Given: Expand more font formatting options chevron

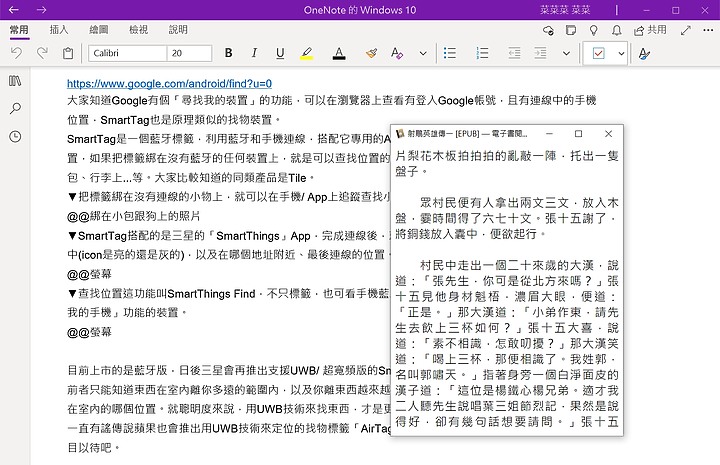Looking at the screenshot, I should point(423,54).
